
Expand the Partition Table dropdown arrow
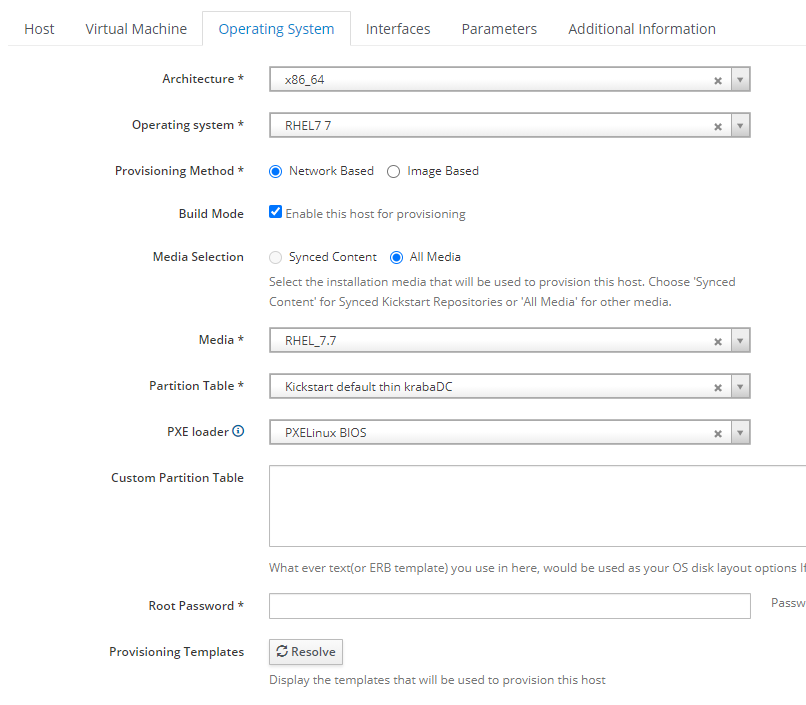(740, 387)
